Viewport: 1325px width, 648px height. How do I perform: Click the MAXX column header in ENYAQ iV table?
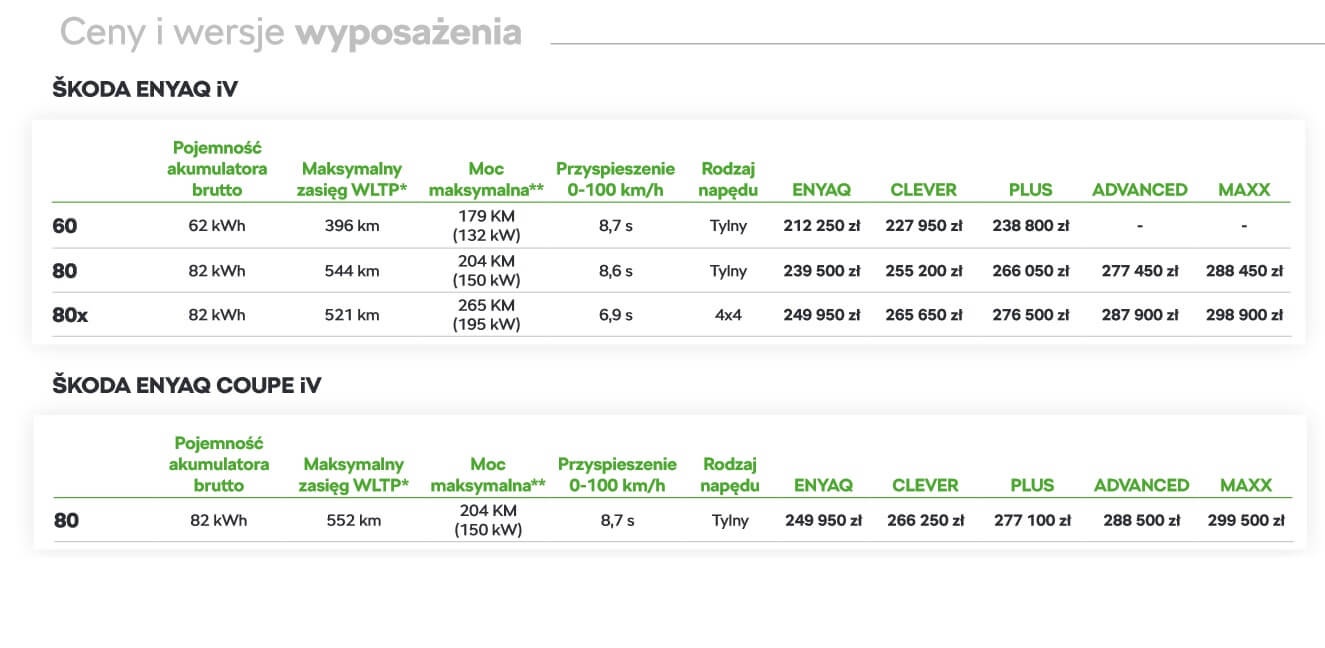click(1244, 190)
